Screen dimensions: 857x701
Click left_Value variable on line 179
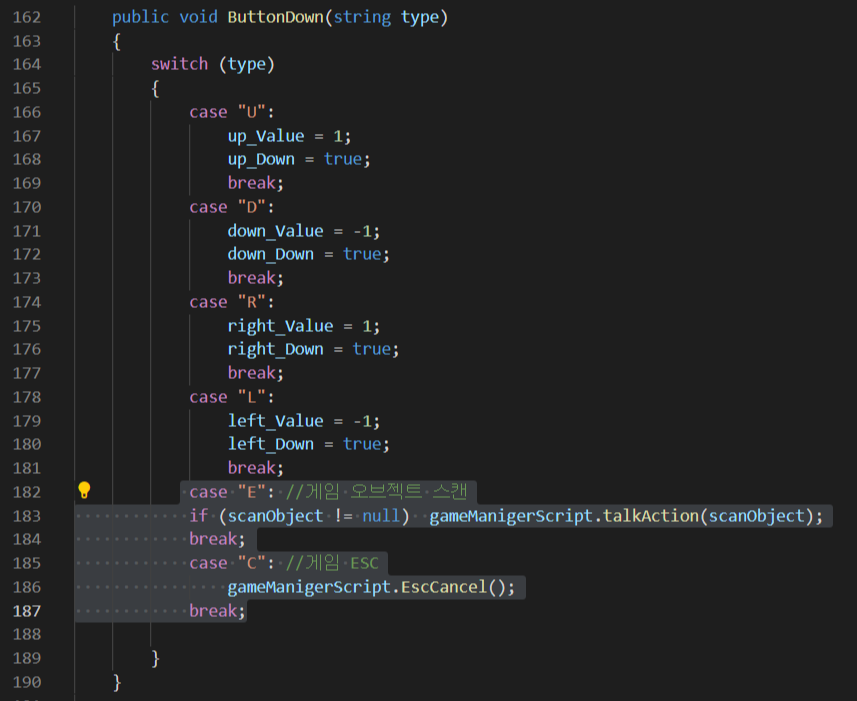275,421
